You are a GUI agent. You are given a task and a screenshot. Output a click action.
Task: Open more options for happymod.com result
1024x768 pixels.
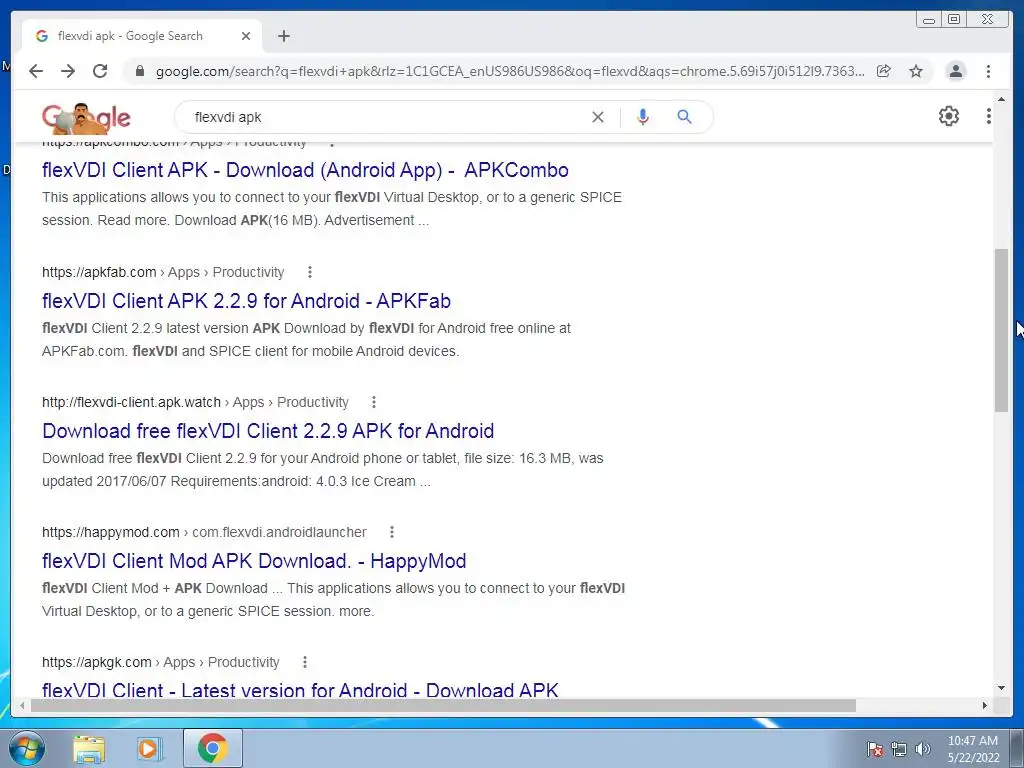pyautogui.click(x=392, y=532)
